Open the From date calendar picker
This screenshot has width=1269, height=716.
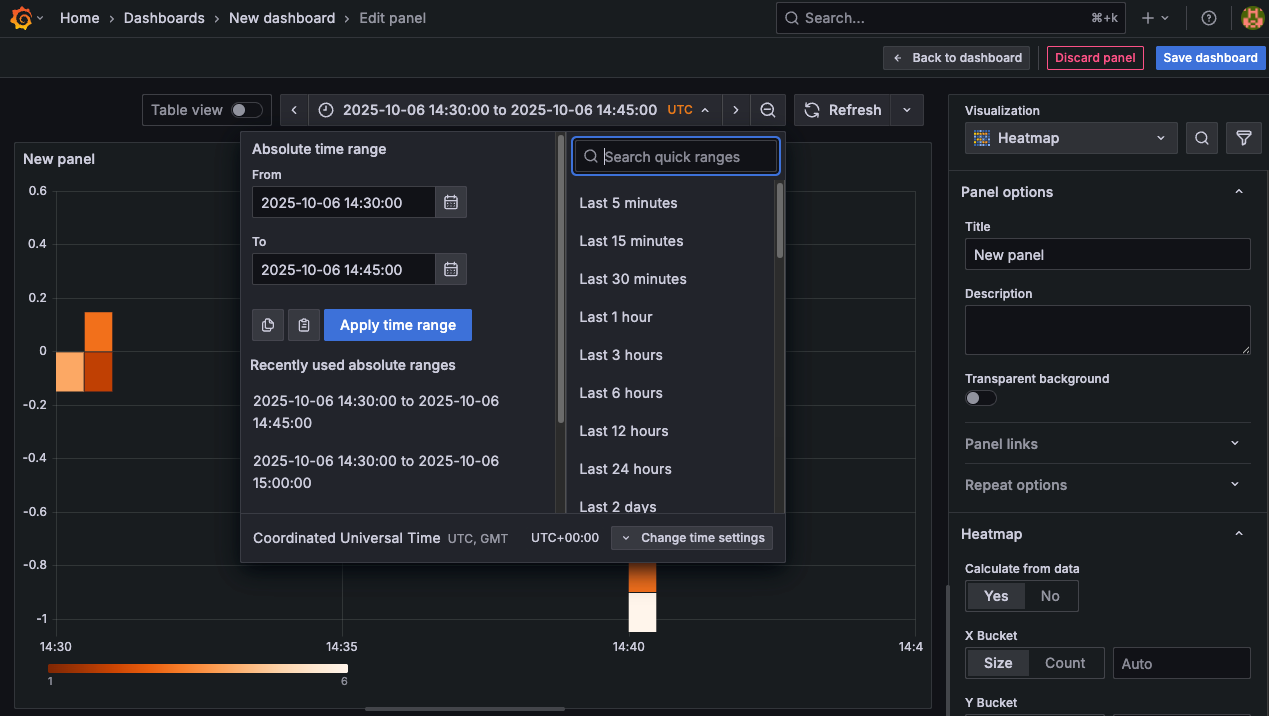click(451, 202)
